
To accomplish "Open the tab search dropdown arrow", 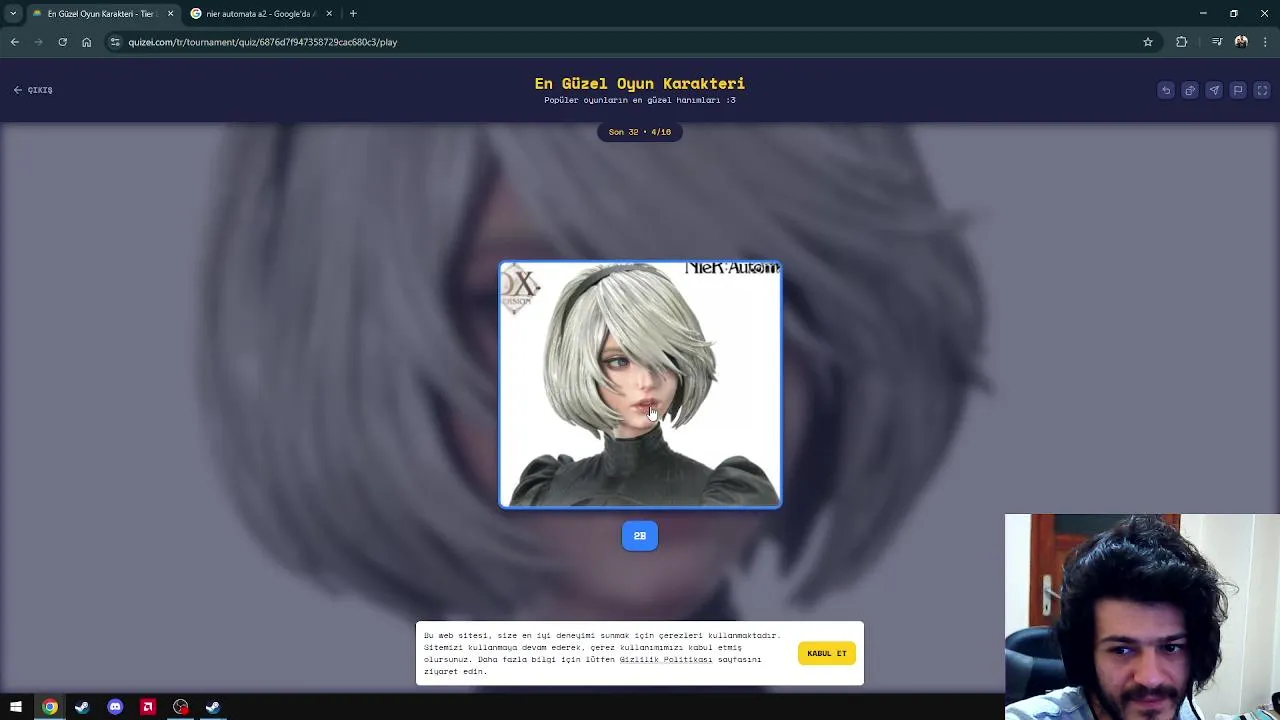I will coord(13,14).
